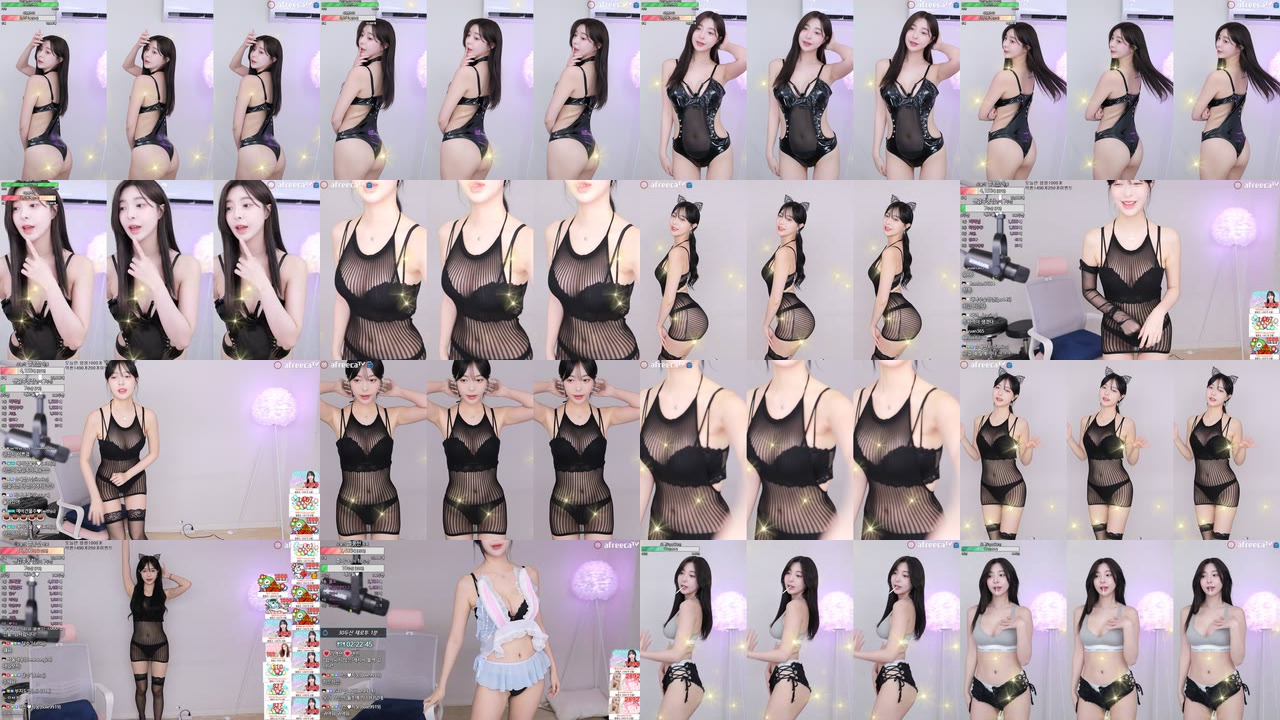The width and height of the screenshot is (1280, 720).
Task: Click the green progress bar in top-left frame
Action: click(28, 5)
